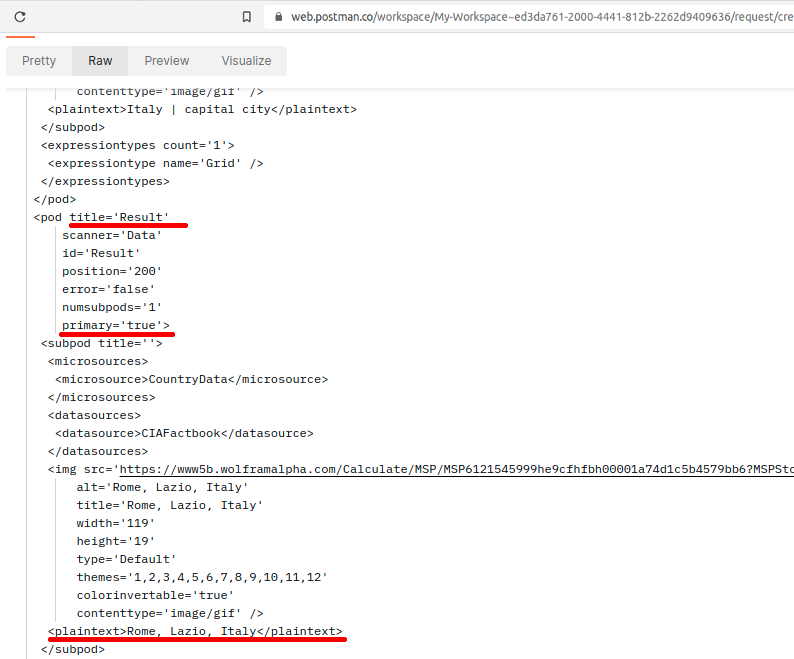The image size is (794, 659).
Task: Click the bookmark icon in address bar
Action: point(247,17)
